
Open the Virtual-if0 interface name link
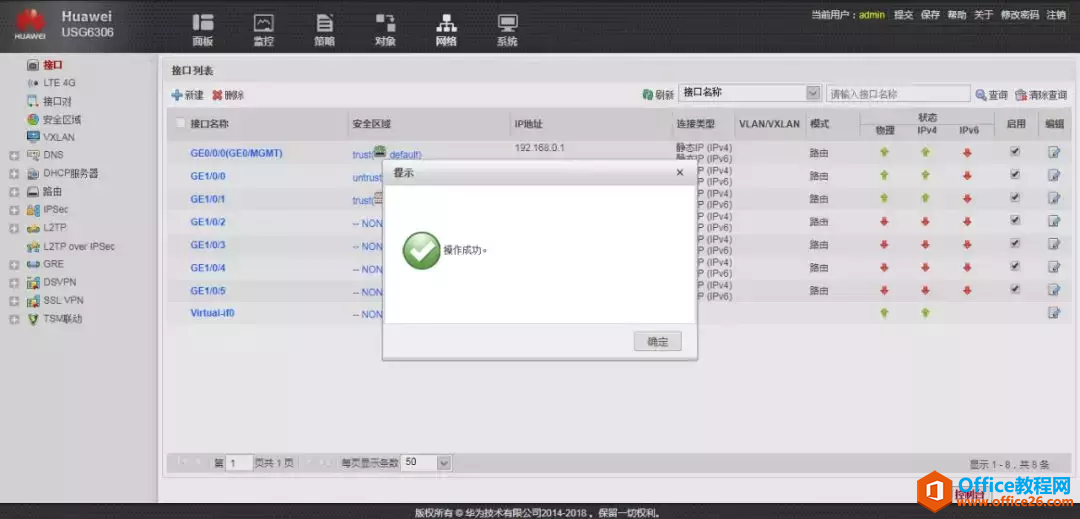[x=213, y=313]
